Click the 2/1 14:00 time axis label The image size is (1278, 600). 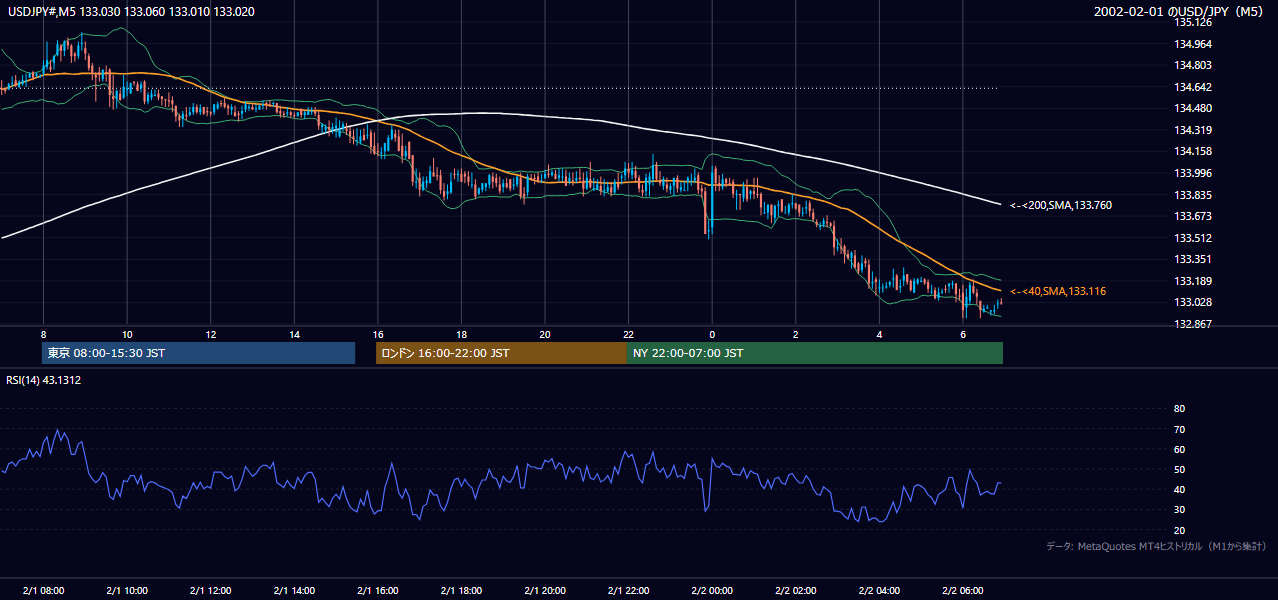(x=294, y=591)
